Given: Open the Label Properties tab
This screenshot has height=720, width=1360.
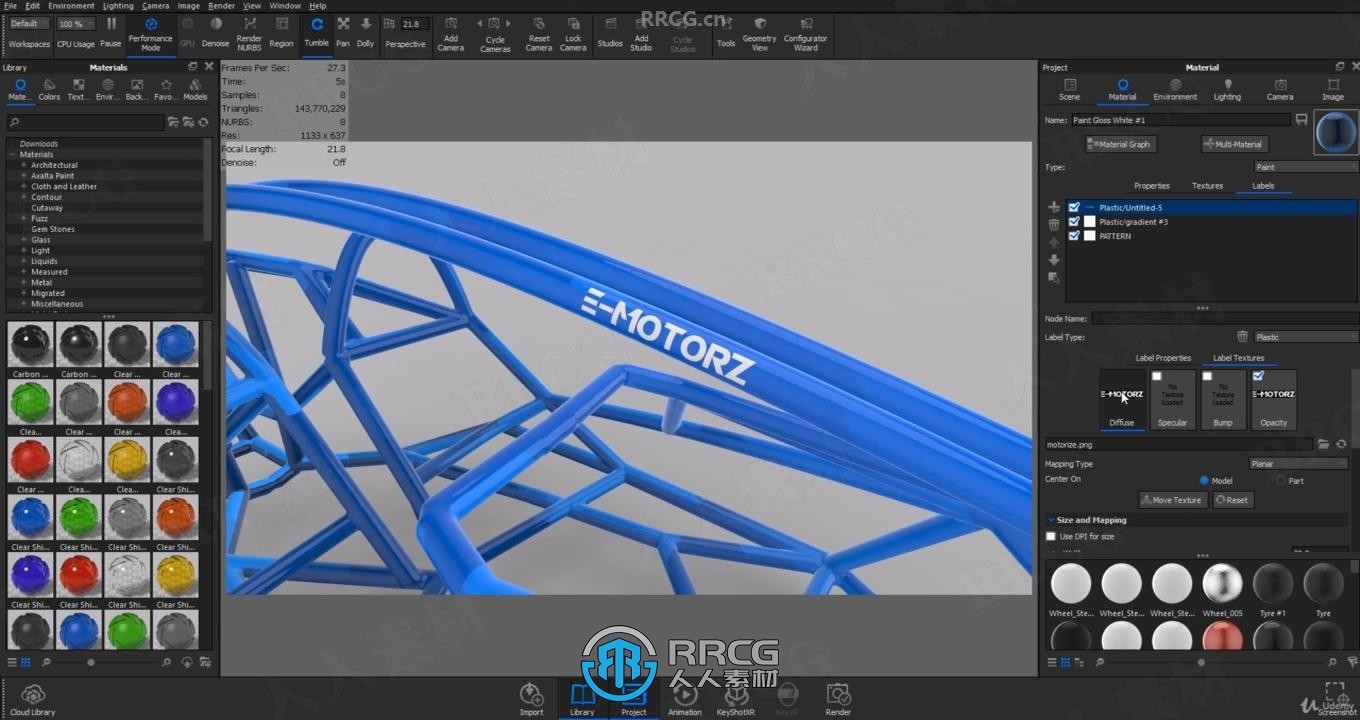Looking at the screenshot, I should (x=1163, y=358).
